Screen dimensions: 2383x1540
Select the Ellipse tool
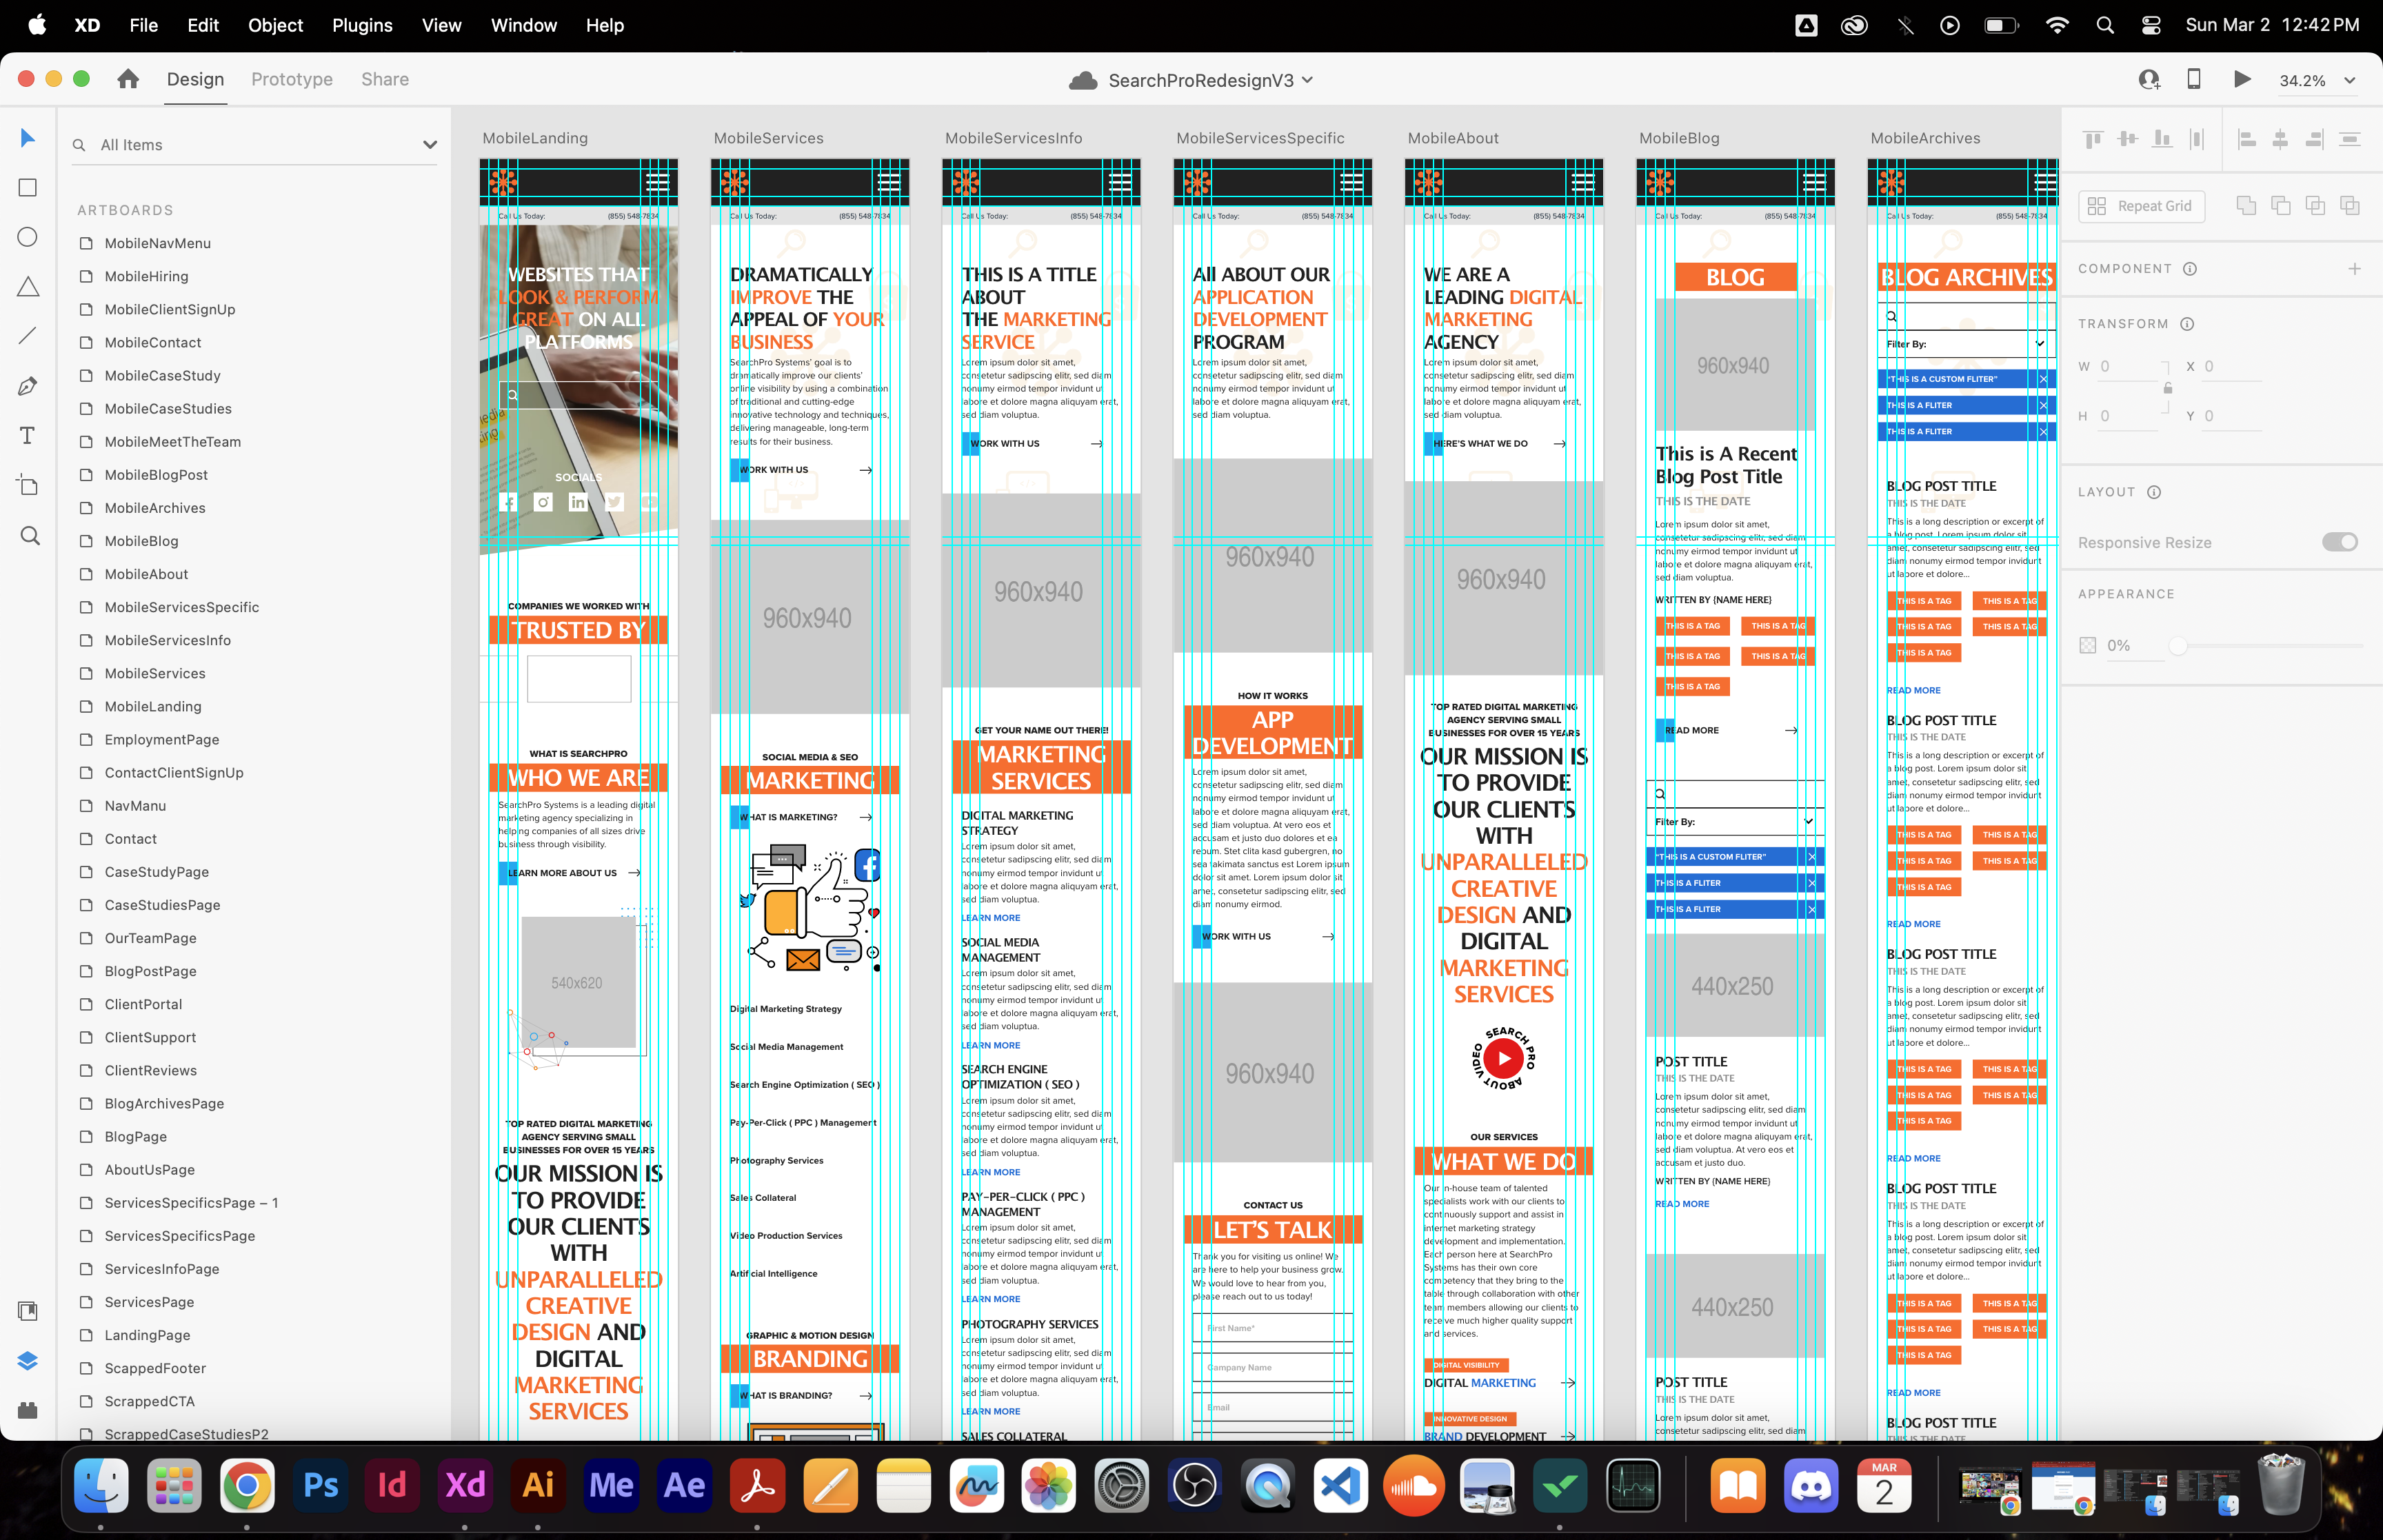(28, 237)
